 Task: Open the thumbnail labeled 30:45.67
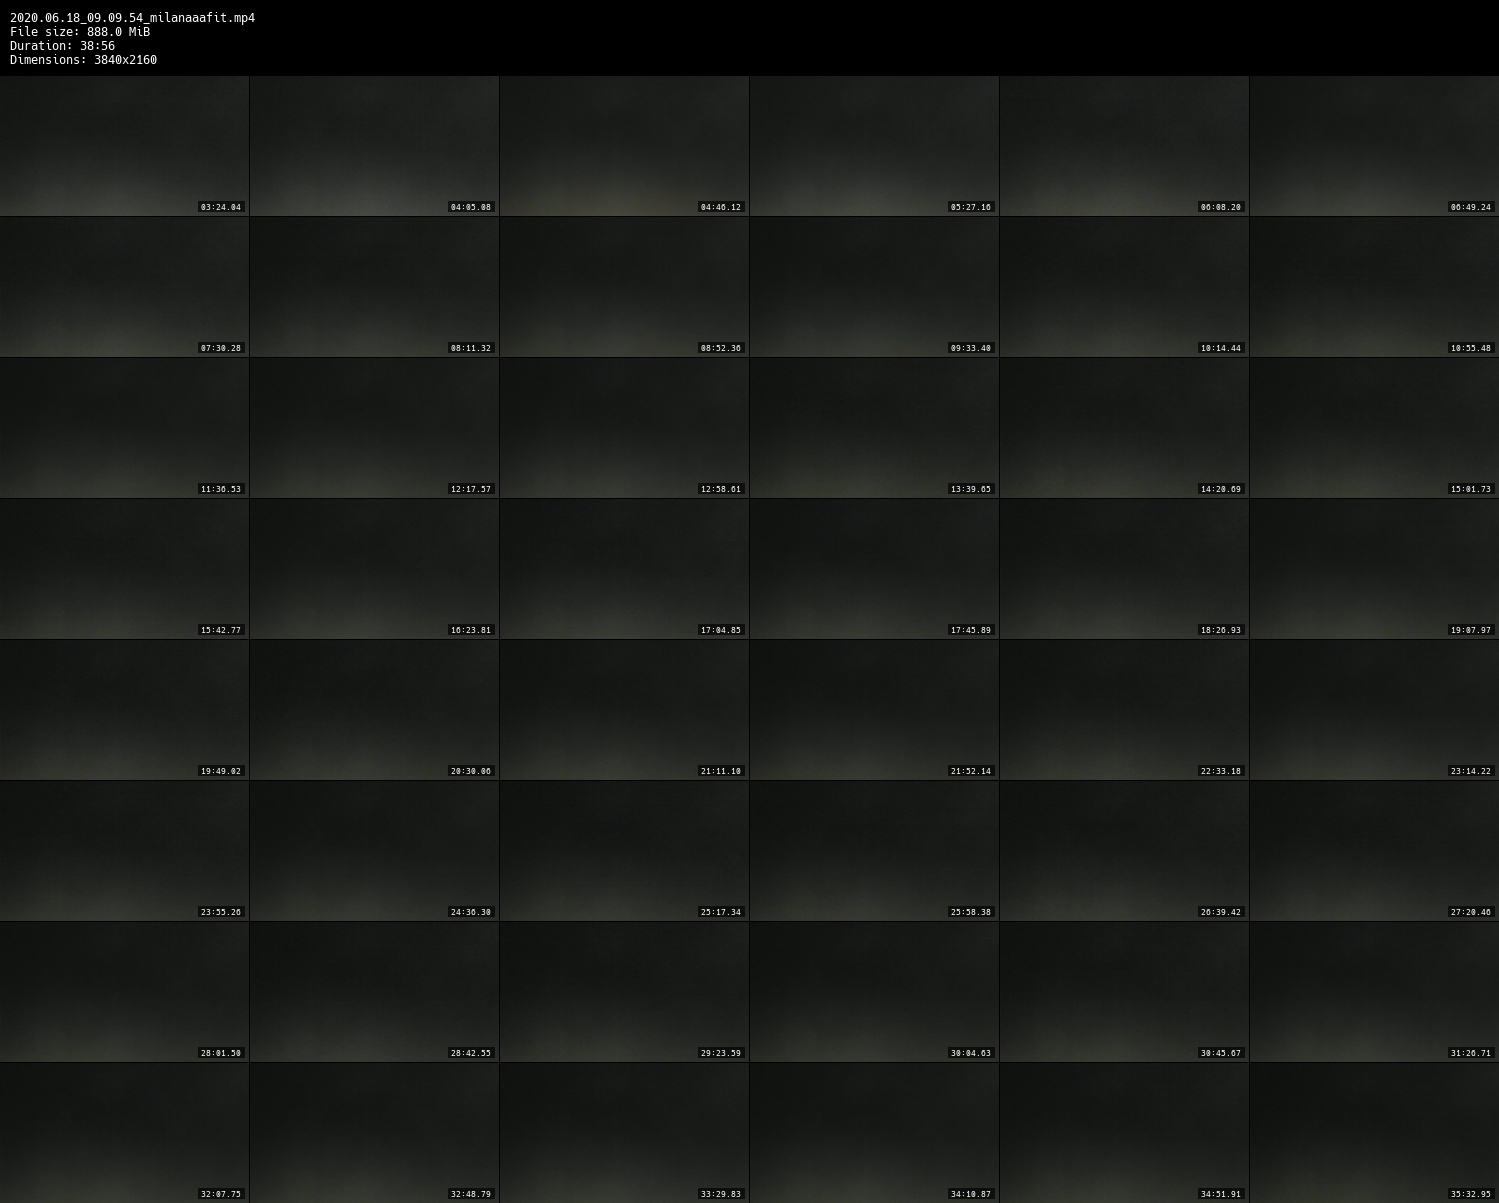pos(1124,992)
